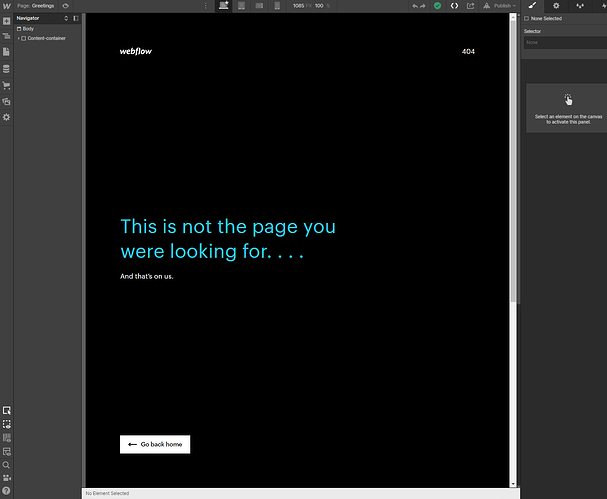Toggle grid overlay visibility icon
The image size is (607, 499).
coord(7,438)
